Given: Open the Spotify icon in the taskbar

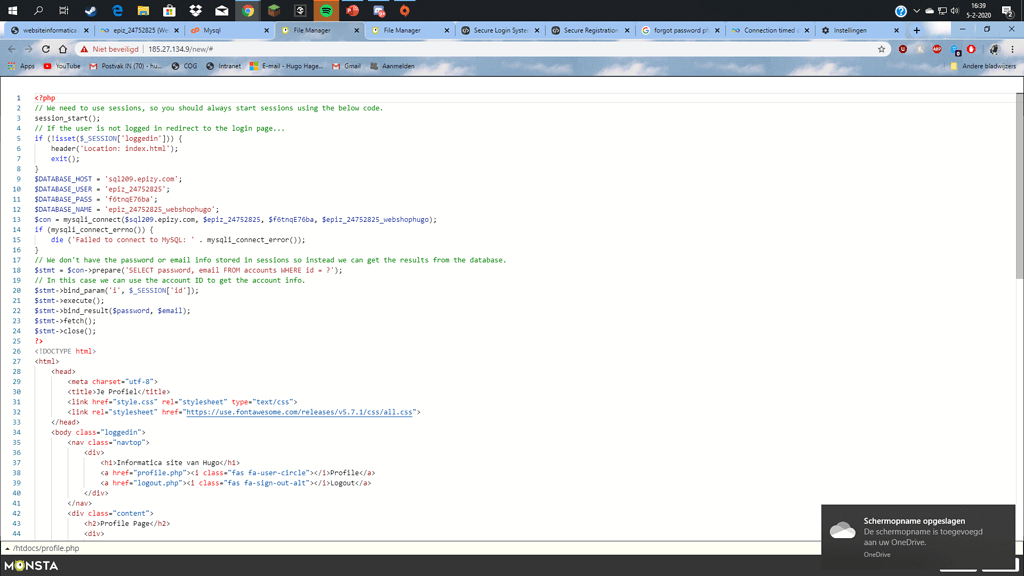Looking at the screenshot, I should click(x=326, y=11).
